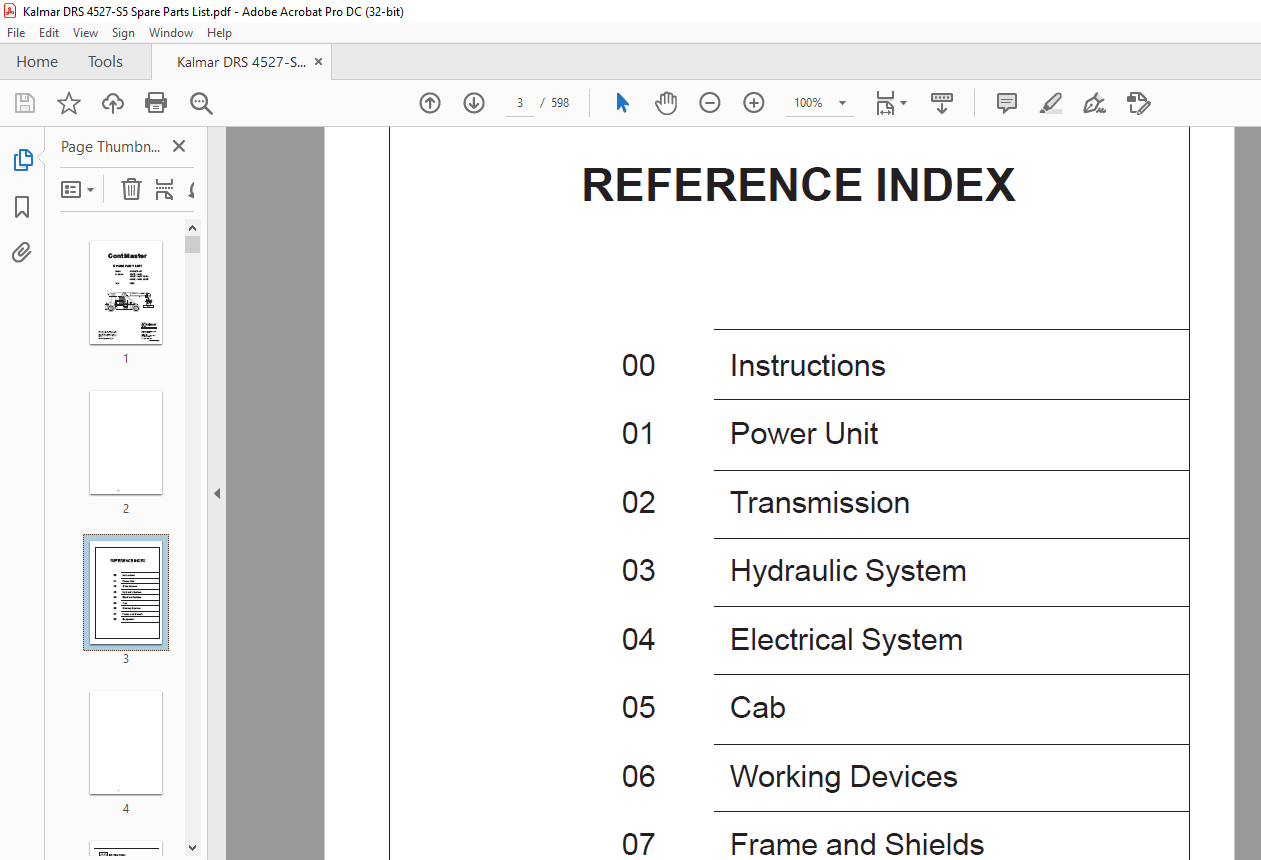Click the total page count 598
This screenshot has width=1261, height=860.
tap(560, 103)
